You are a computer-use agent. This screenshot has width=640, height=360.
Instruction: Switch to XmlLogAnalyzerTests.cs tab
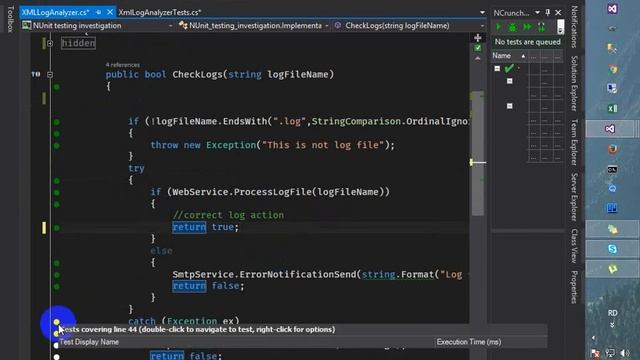160,13
